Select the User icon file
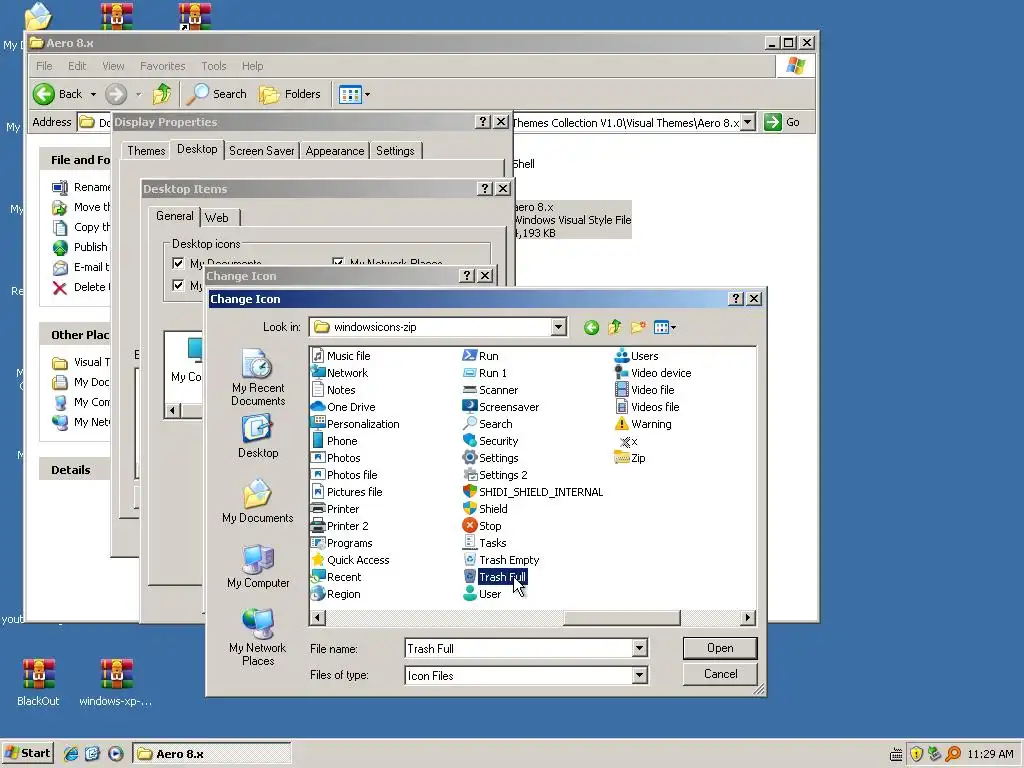 tap(483, 594)
